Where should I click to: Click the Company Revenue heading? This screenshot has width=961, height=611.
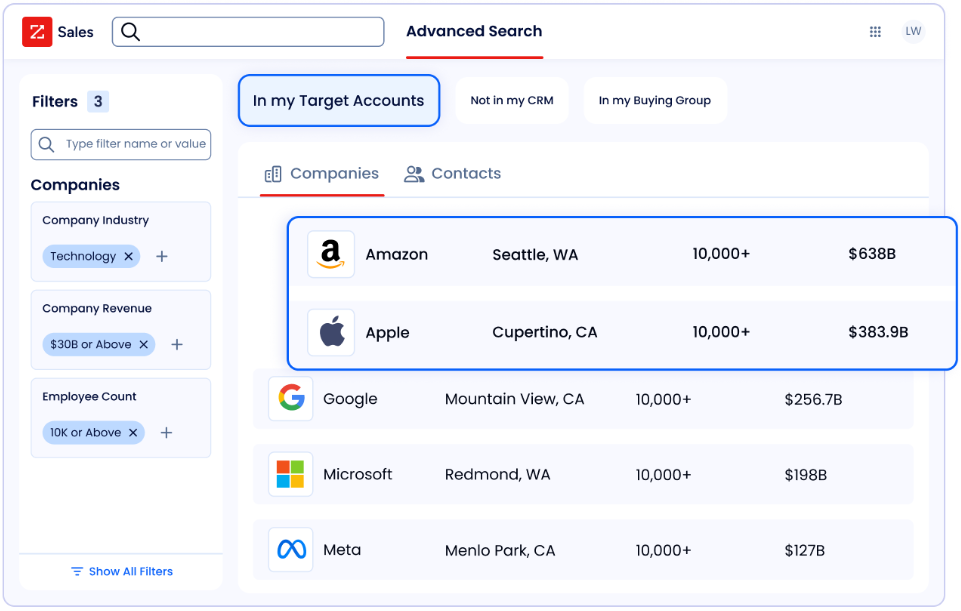(x=97, y=308)
